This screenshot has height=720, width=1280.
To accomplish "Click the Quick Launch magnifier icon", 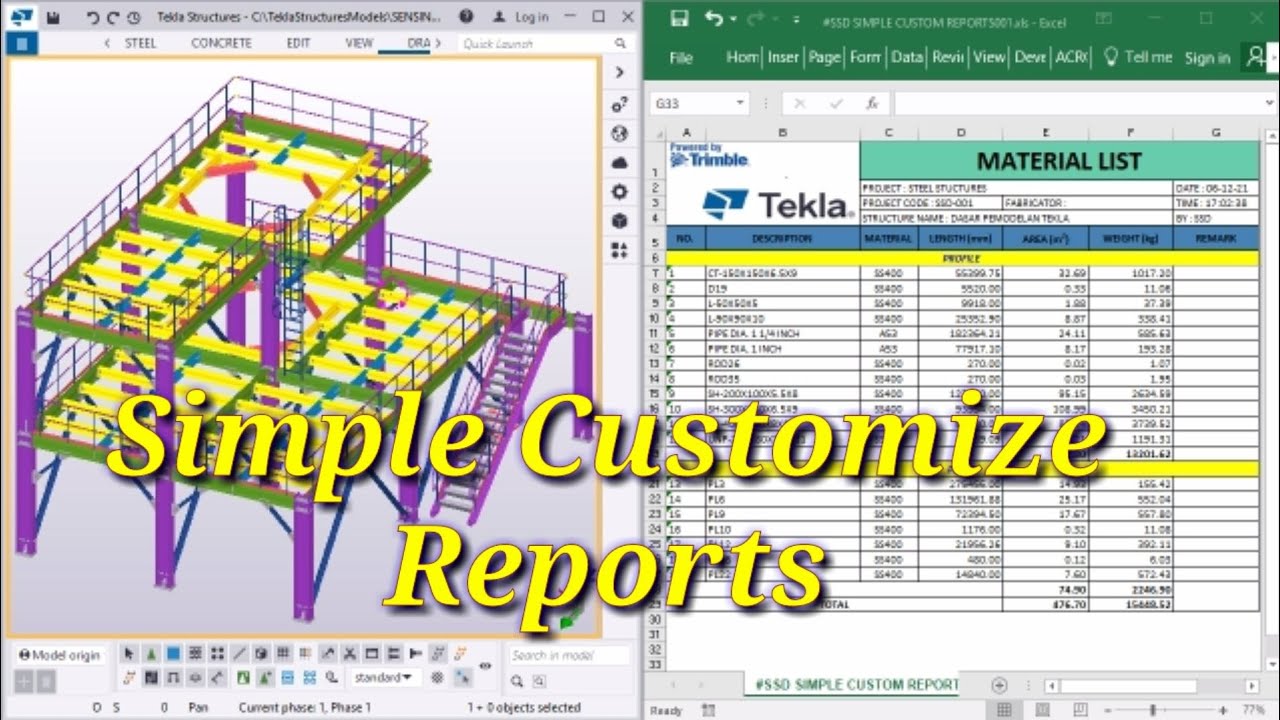I will click(621, 43).
